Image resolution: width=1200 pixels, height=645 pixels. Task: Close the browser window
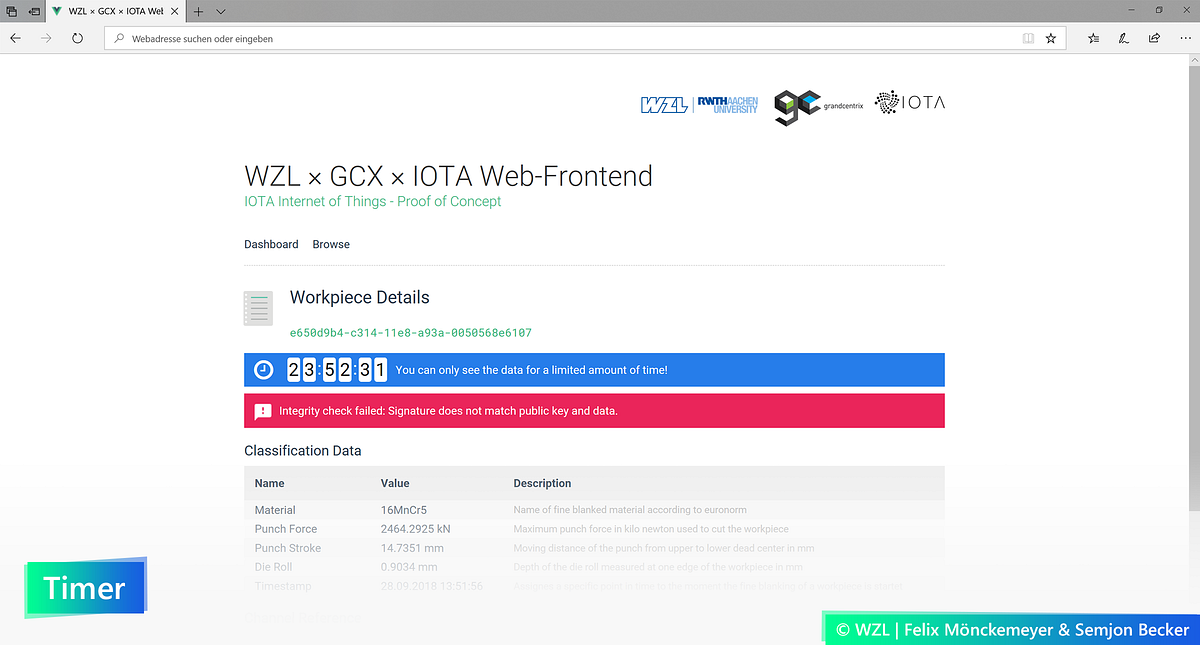(1186, 11)
